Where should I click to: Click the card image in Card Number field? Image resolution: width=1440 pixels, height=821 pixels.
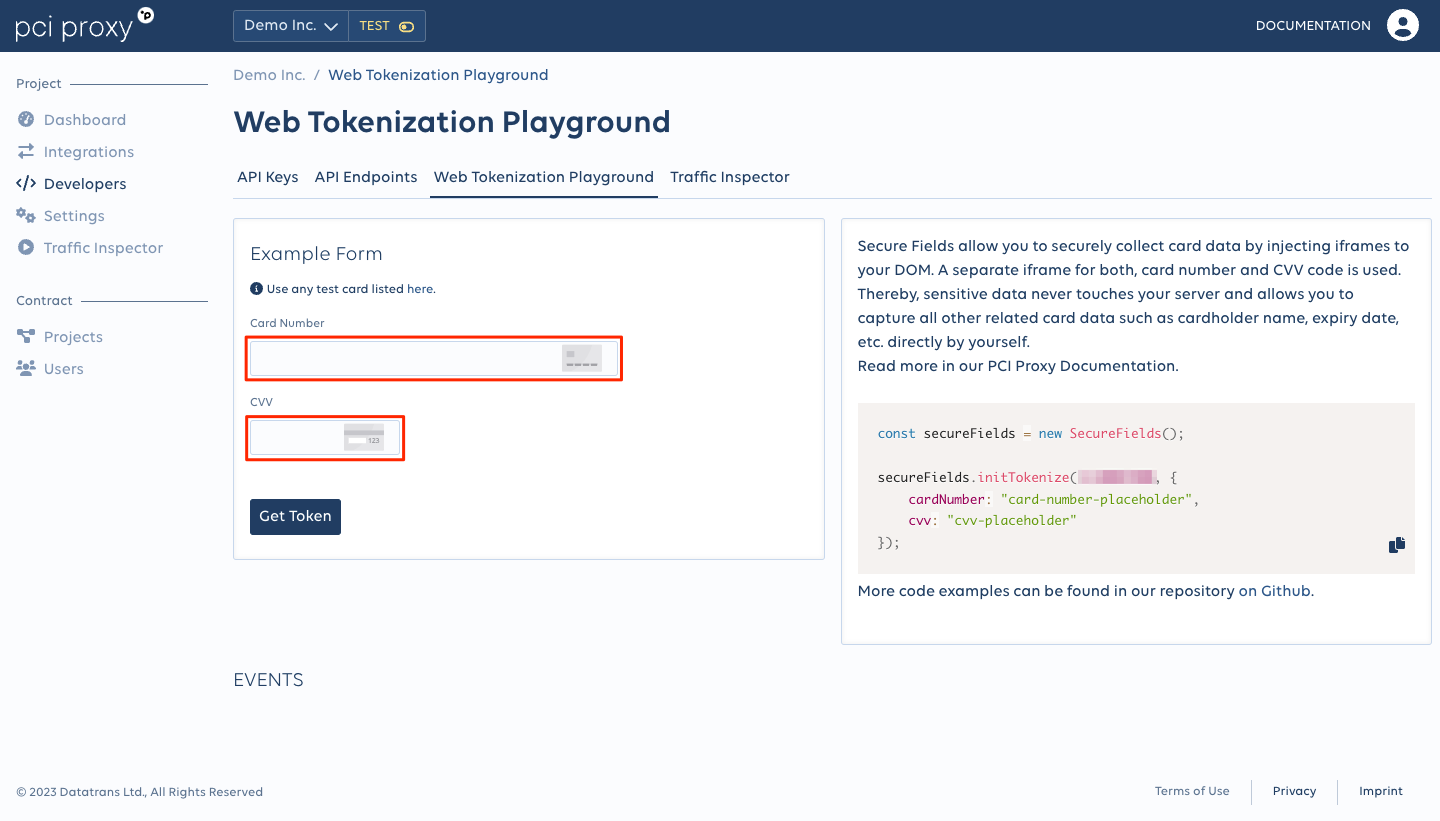[x=582, y=358]
